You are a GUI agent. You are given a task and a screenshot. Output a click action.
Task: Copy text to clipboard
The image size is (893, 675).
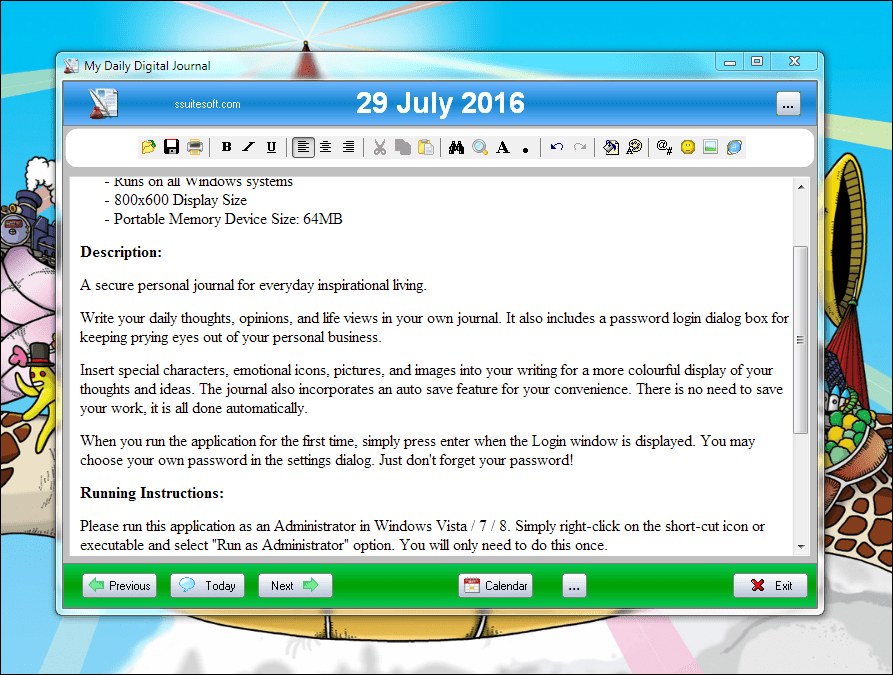pos(402,147)
